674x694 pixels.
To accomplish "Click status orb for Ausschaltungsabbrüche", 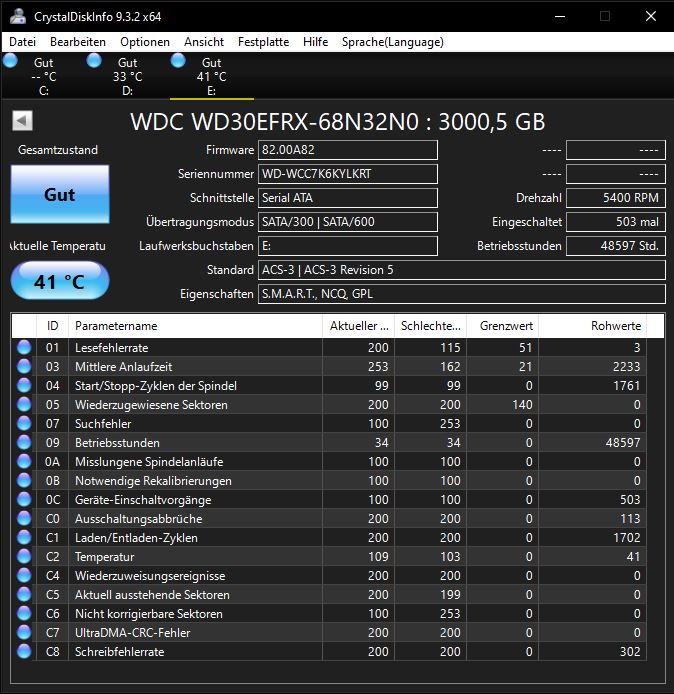I will 24,518.
